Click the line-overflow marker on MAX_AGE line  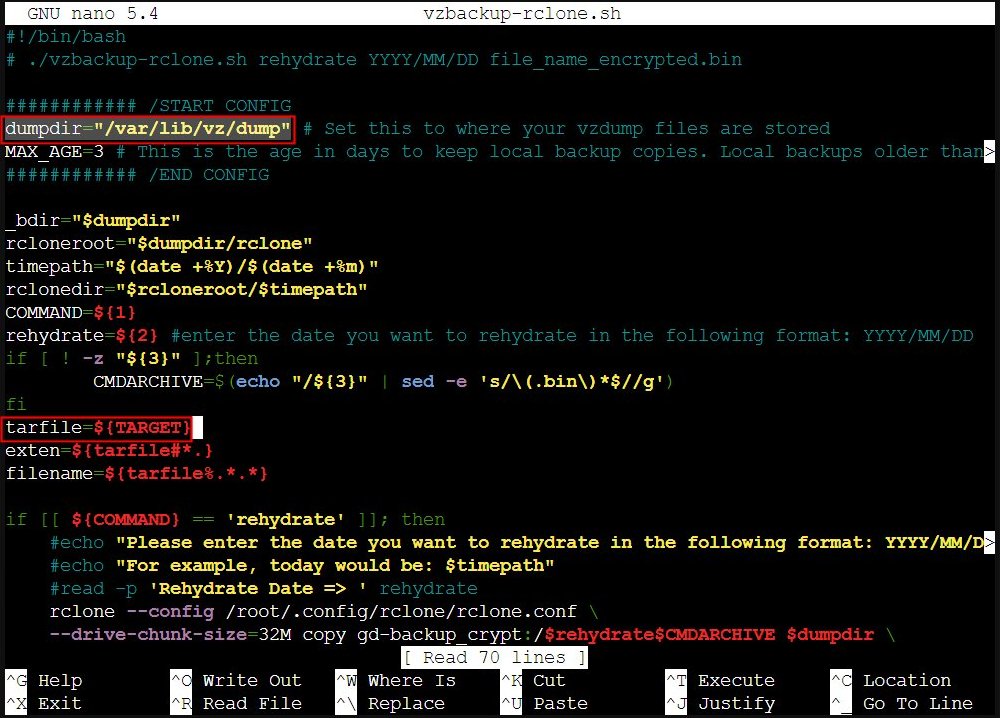tap(990, 152)
